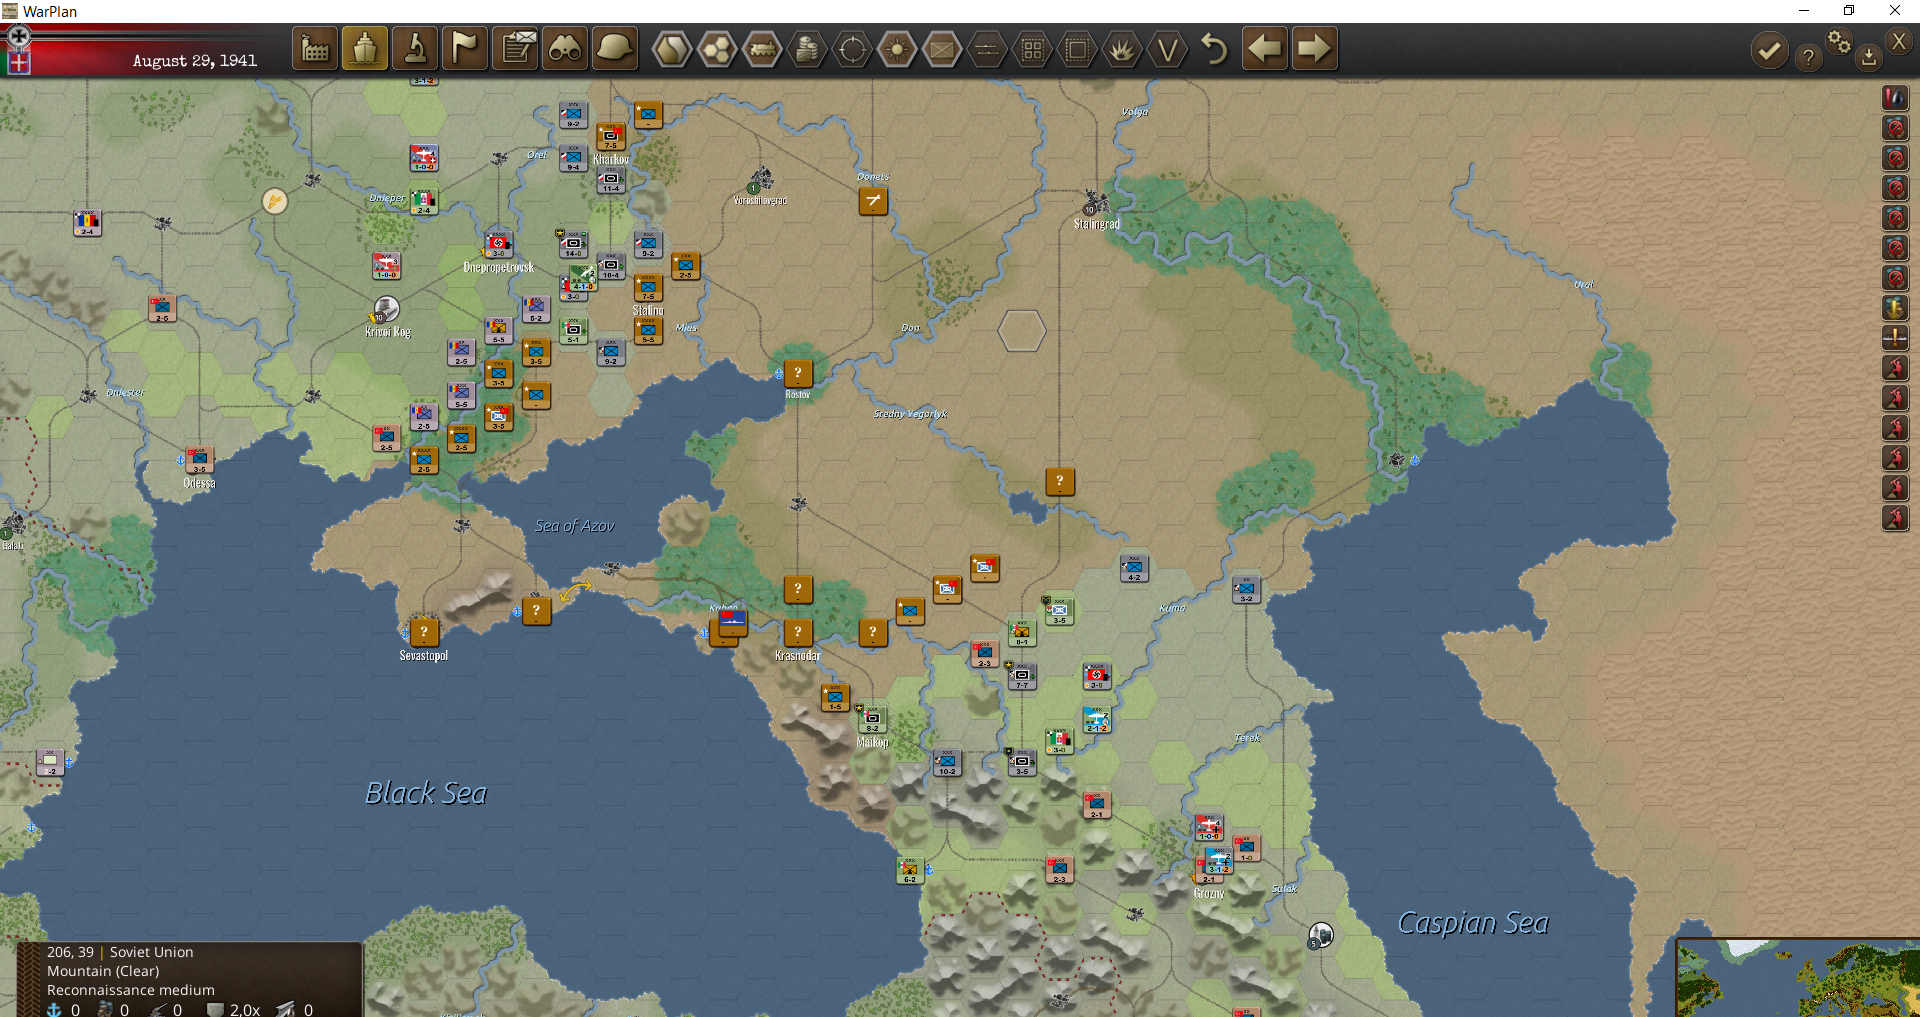Screen dimensions: 1920x1017
Task: Open the gears settings menu
Action: click(x=1839, y=41)
